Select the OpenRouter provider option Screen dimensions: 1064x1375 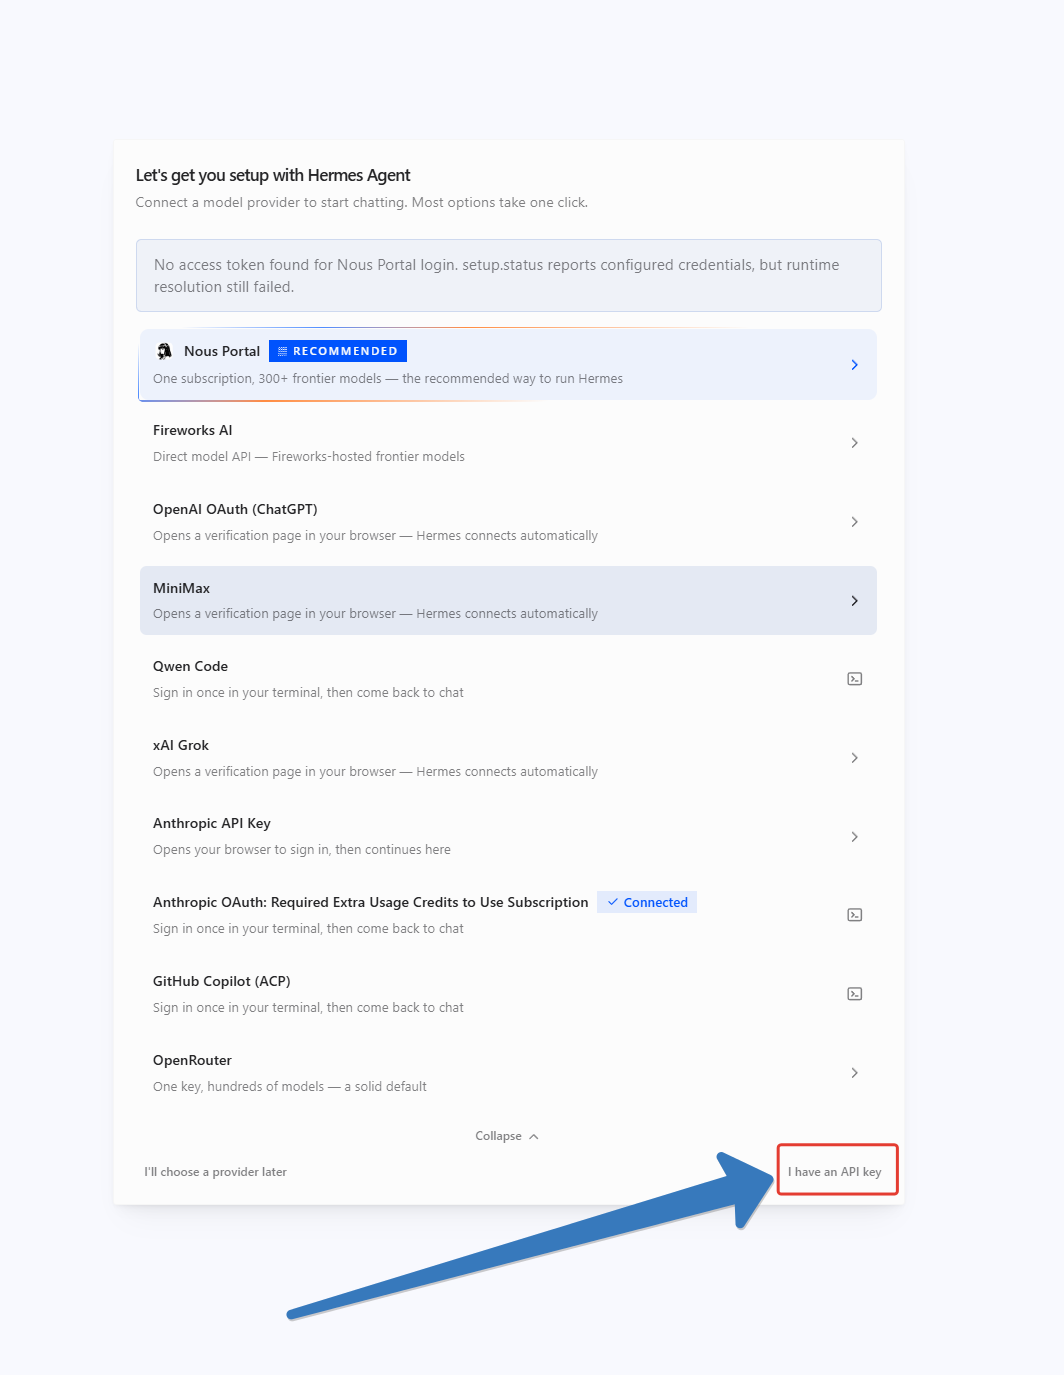coord(508,1073)
